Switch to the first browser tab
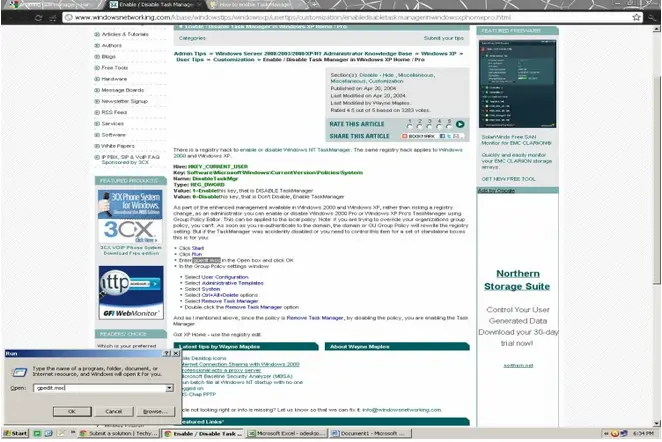This screenshot has height=442, width=662. coord(51,5)
